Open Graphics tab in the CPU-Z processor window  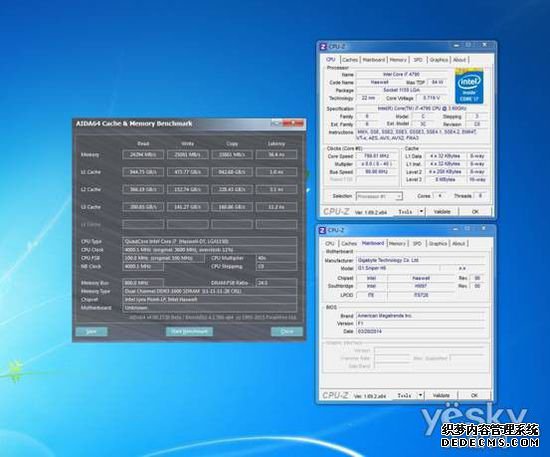(x=439, y=60)
